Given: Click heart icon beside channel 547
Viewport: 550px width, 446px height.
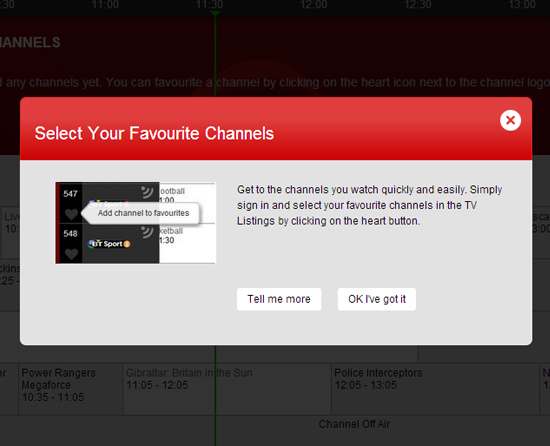Looking at the screenshot, I should [x=71, y=214].
